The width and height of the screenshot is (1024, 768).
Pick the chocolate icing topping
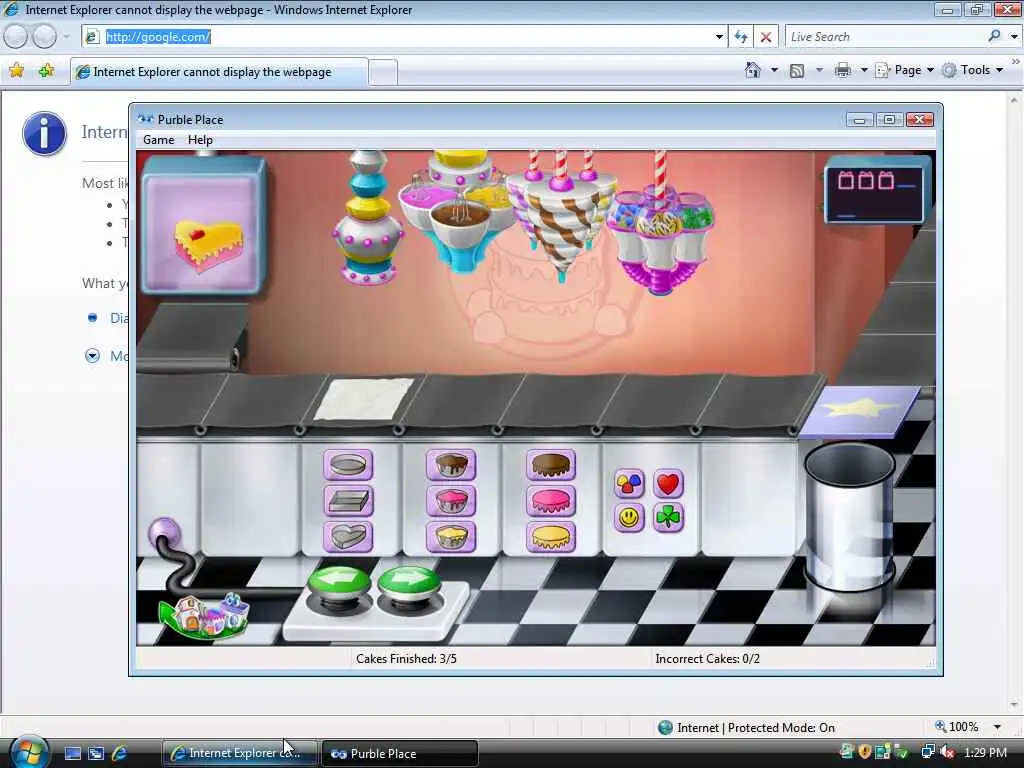(x=551, y=465)
